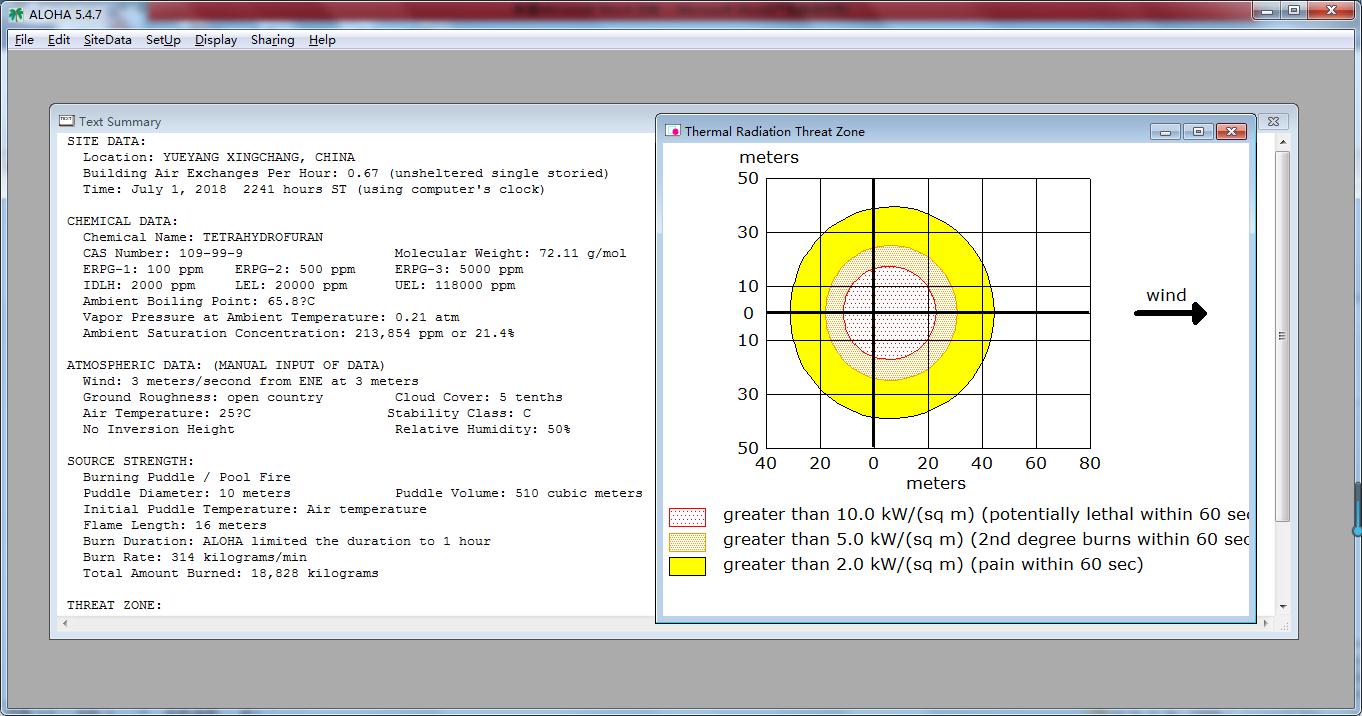
Task: Minimize the ALOHA main window
Action: click(1266, 11)
